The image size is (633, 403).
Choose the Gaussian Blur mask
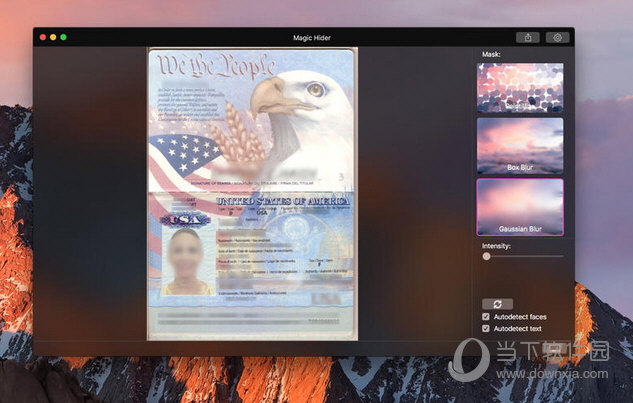pos(520,207)
